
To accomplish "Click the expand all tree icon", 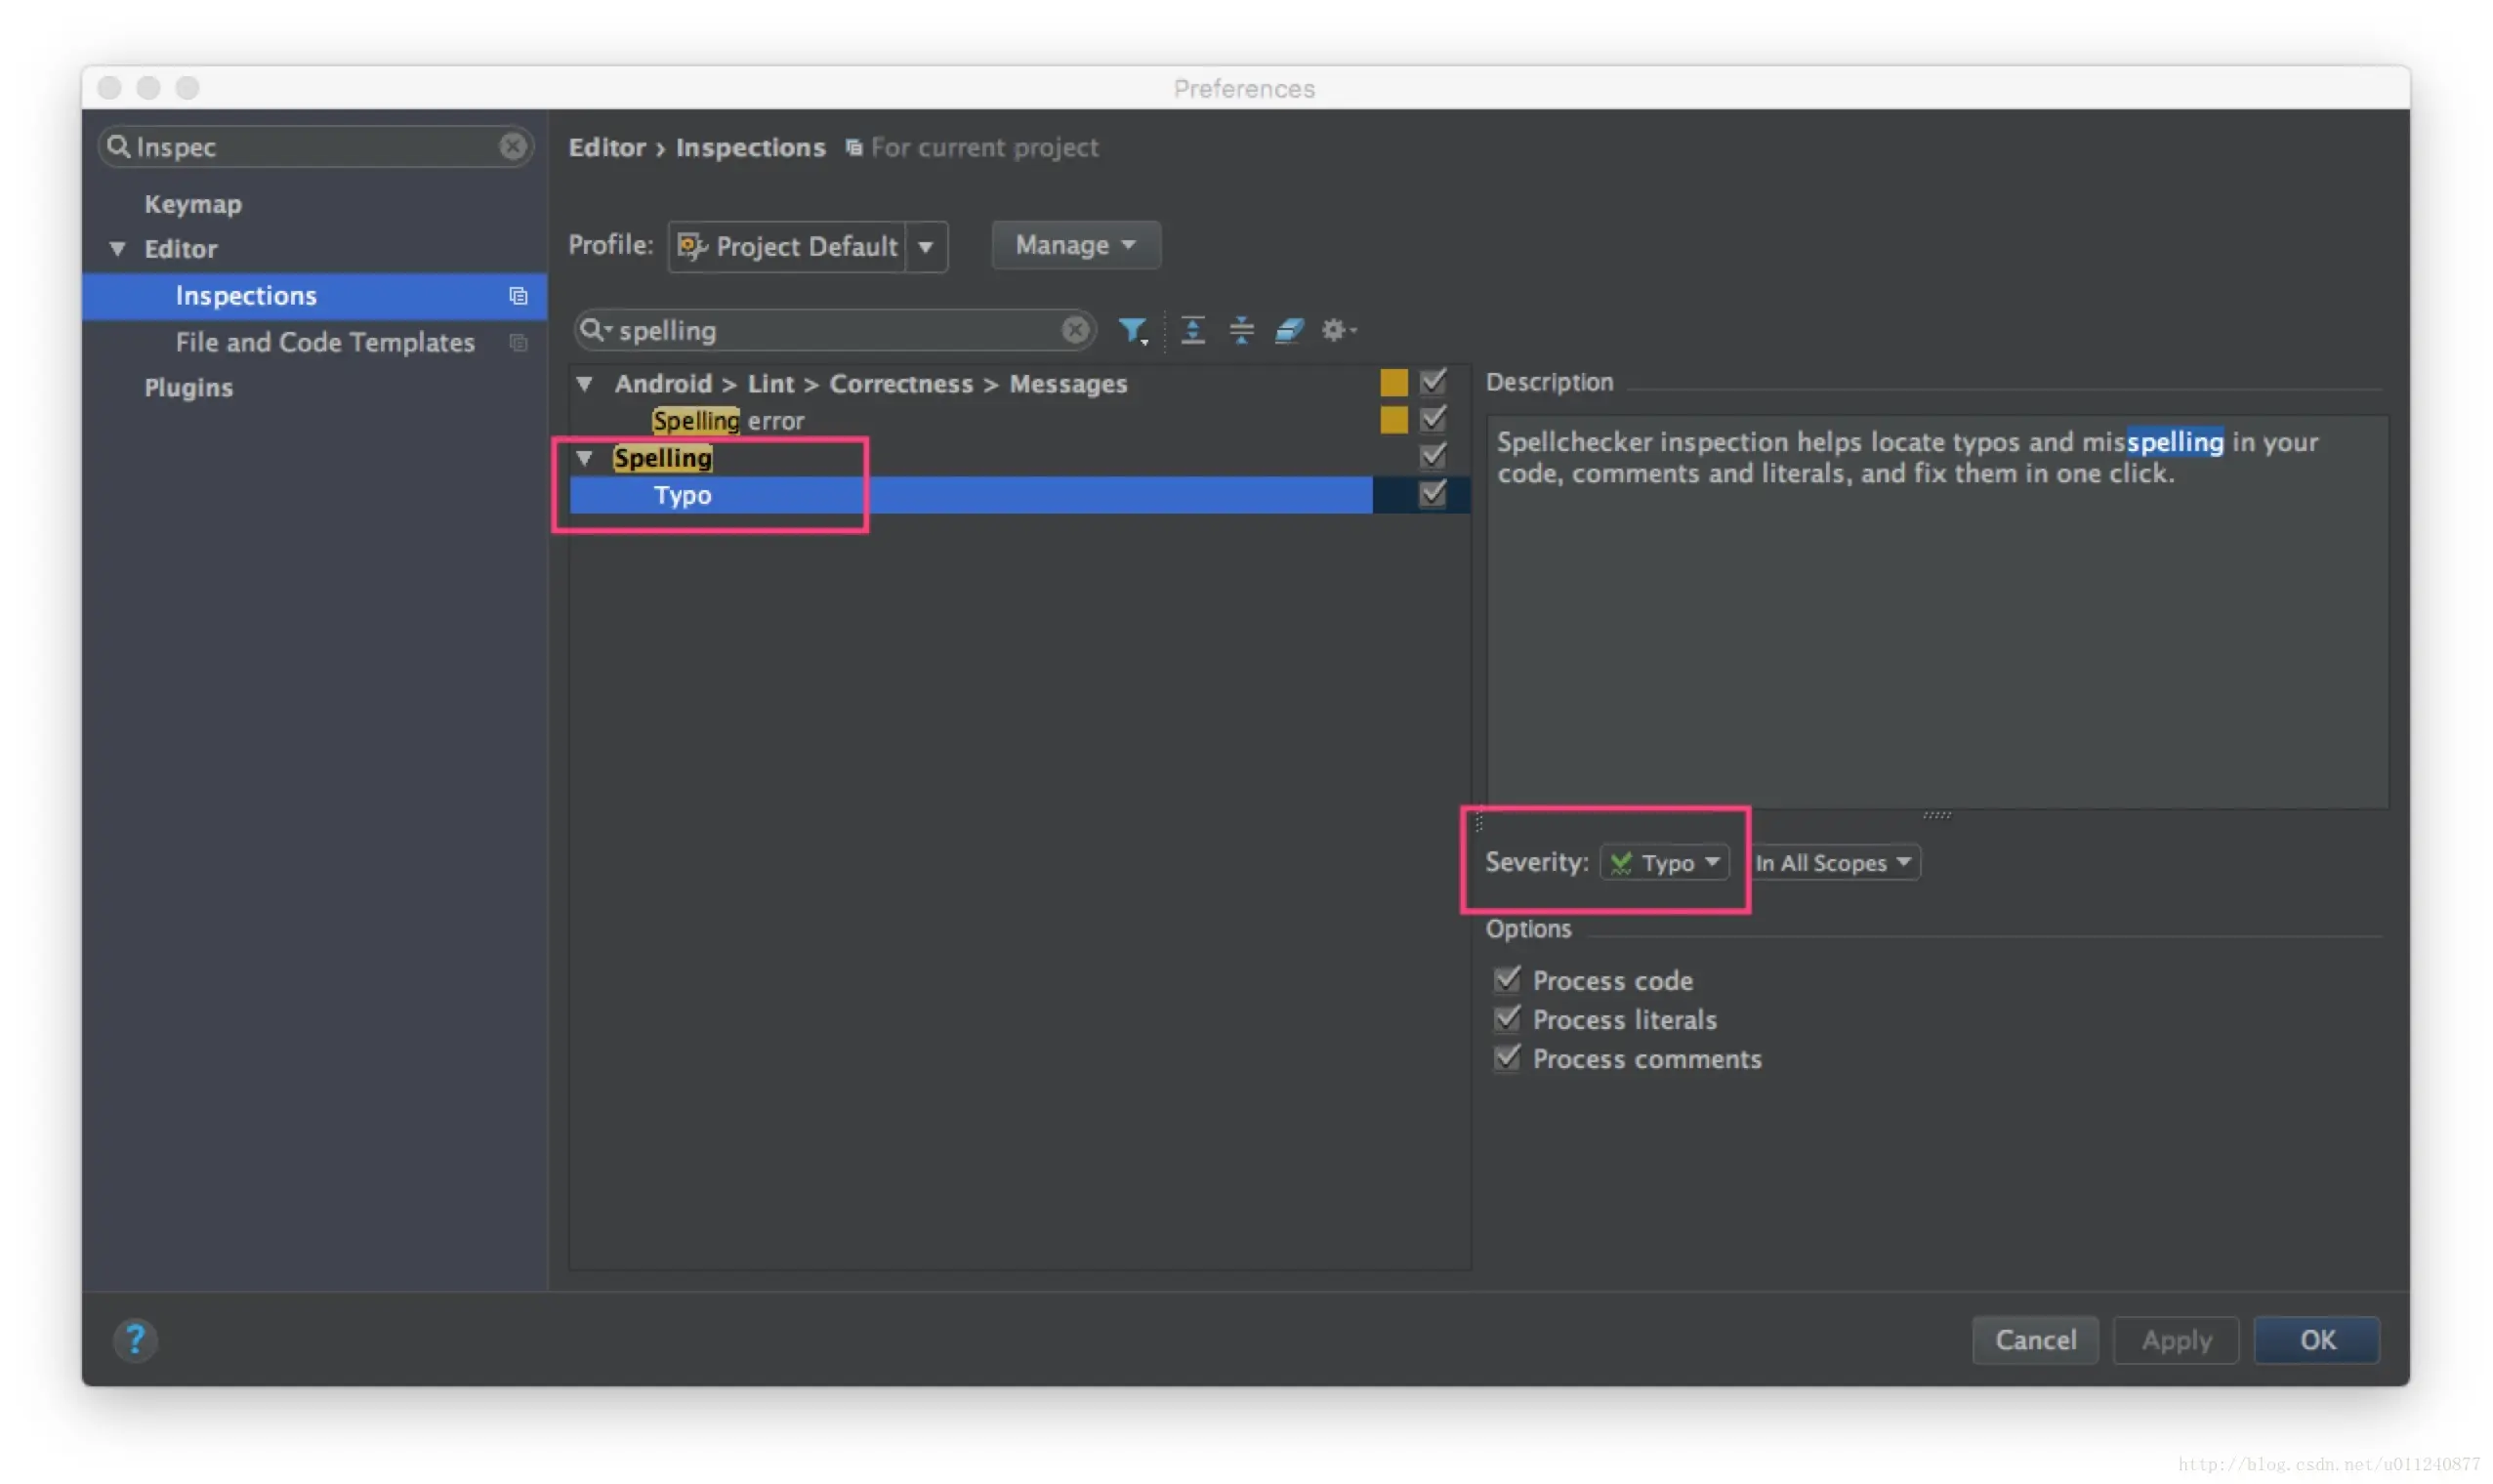I will click(x=1192, y=330).
